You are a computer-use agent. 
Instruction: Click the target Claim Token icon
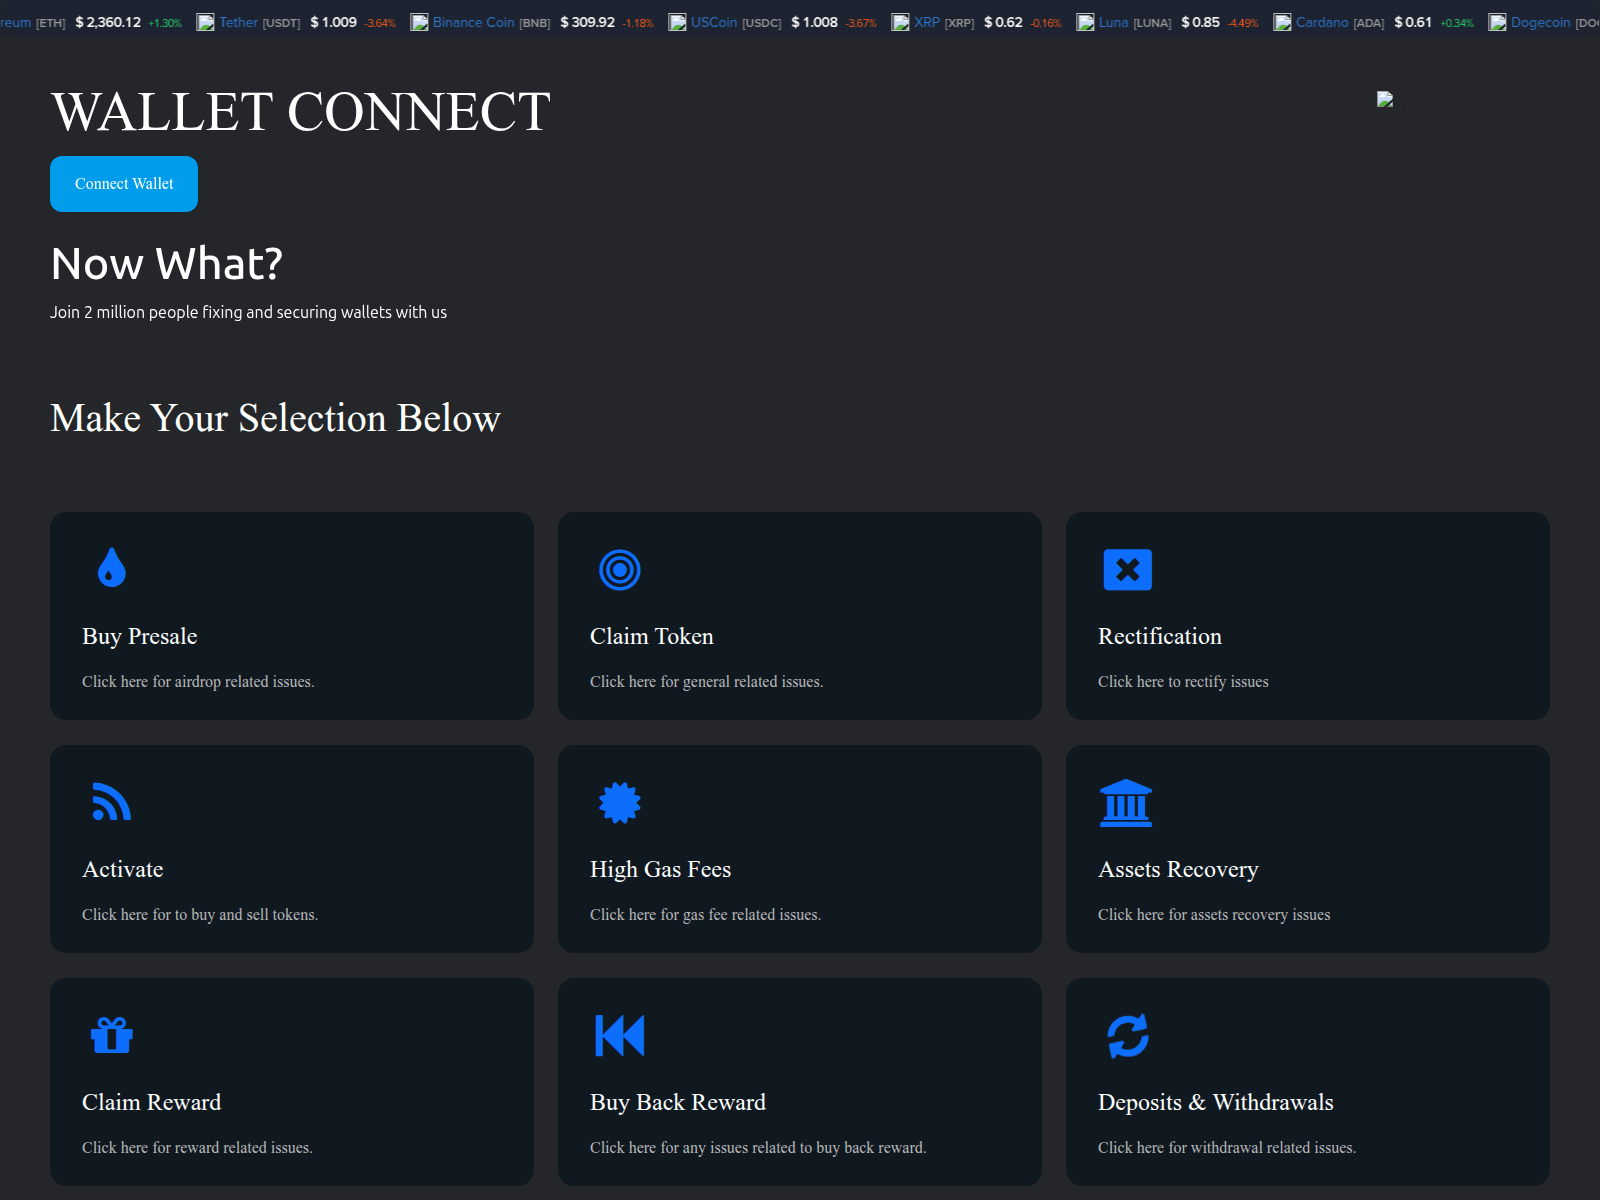click(620, 570)
